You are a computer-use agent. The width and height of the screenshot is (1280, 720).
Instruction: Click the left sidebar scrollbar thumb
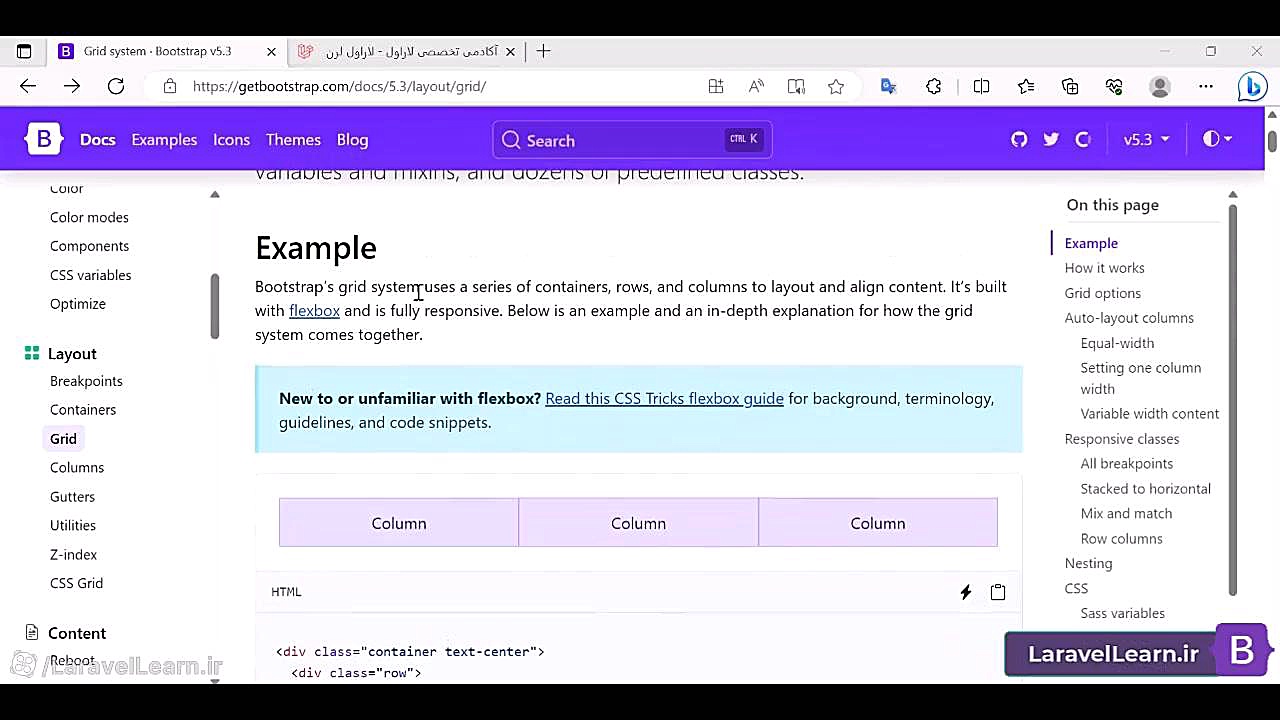pos(214,305)
